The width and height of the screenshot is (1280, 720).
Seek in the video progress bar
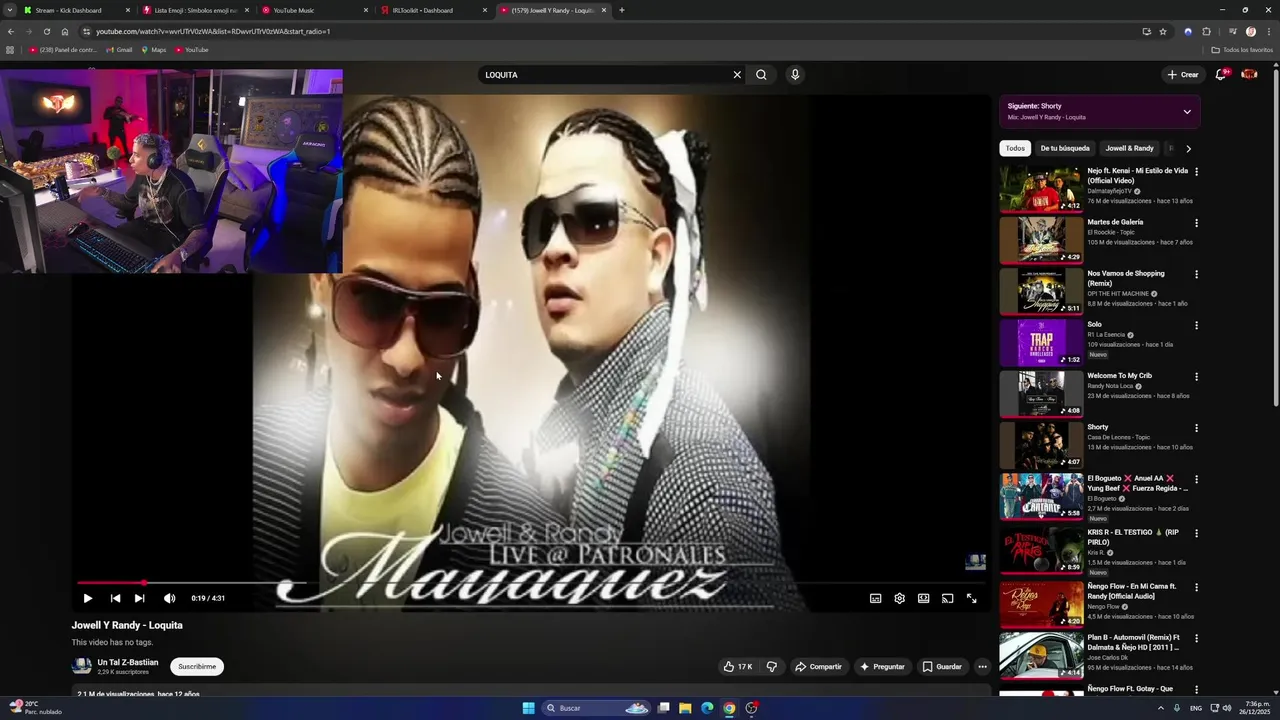pyautogui.click(x=531, y=582)
